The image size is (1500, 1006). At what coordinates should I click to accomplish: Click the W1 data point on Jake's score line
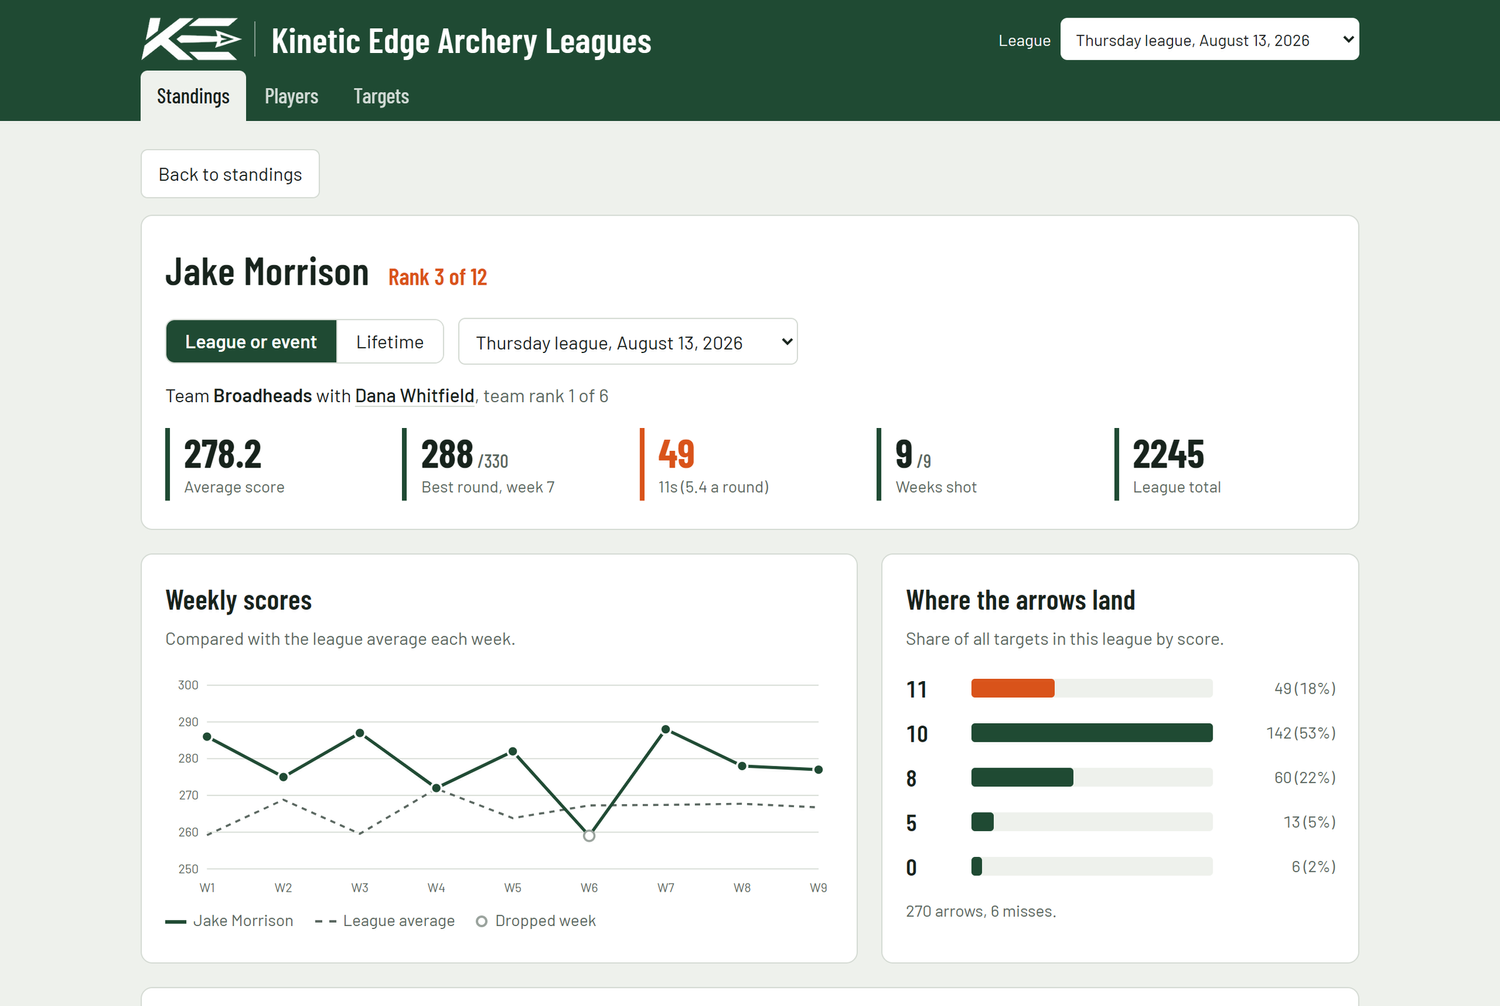point(207,737)
